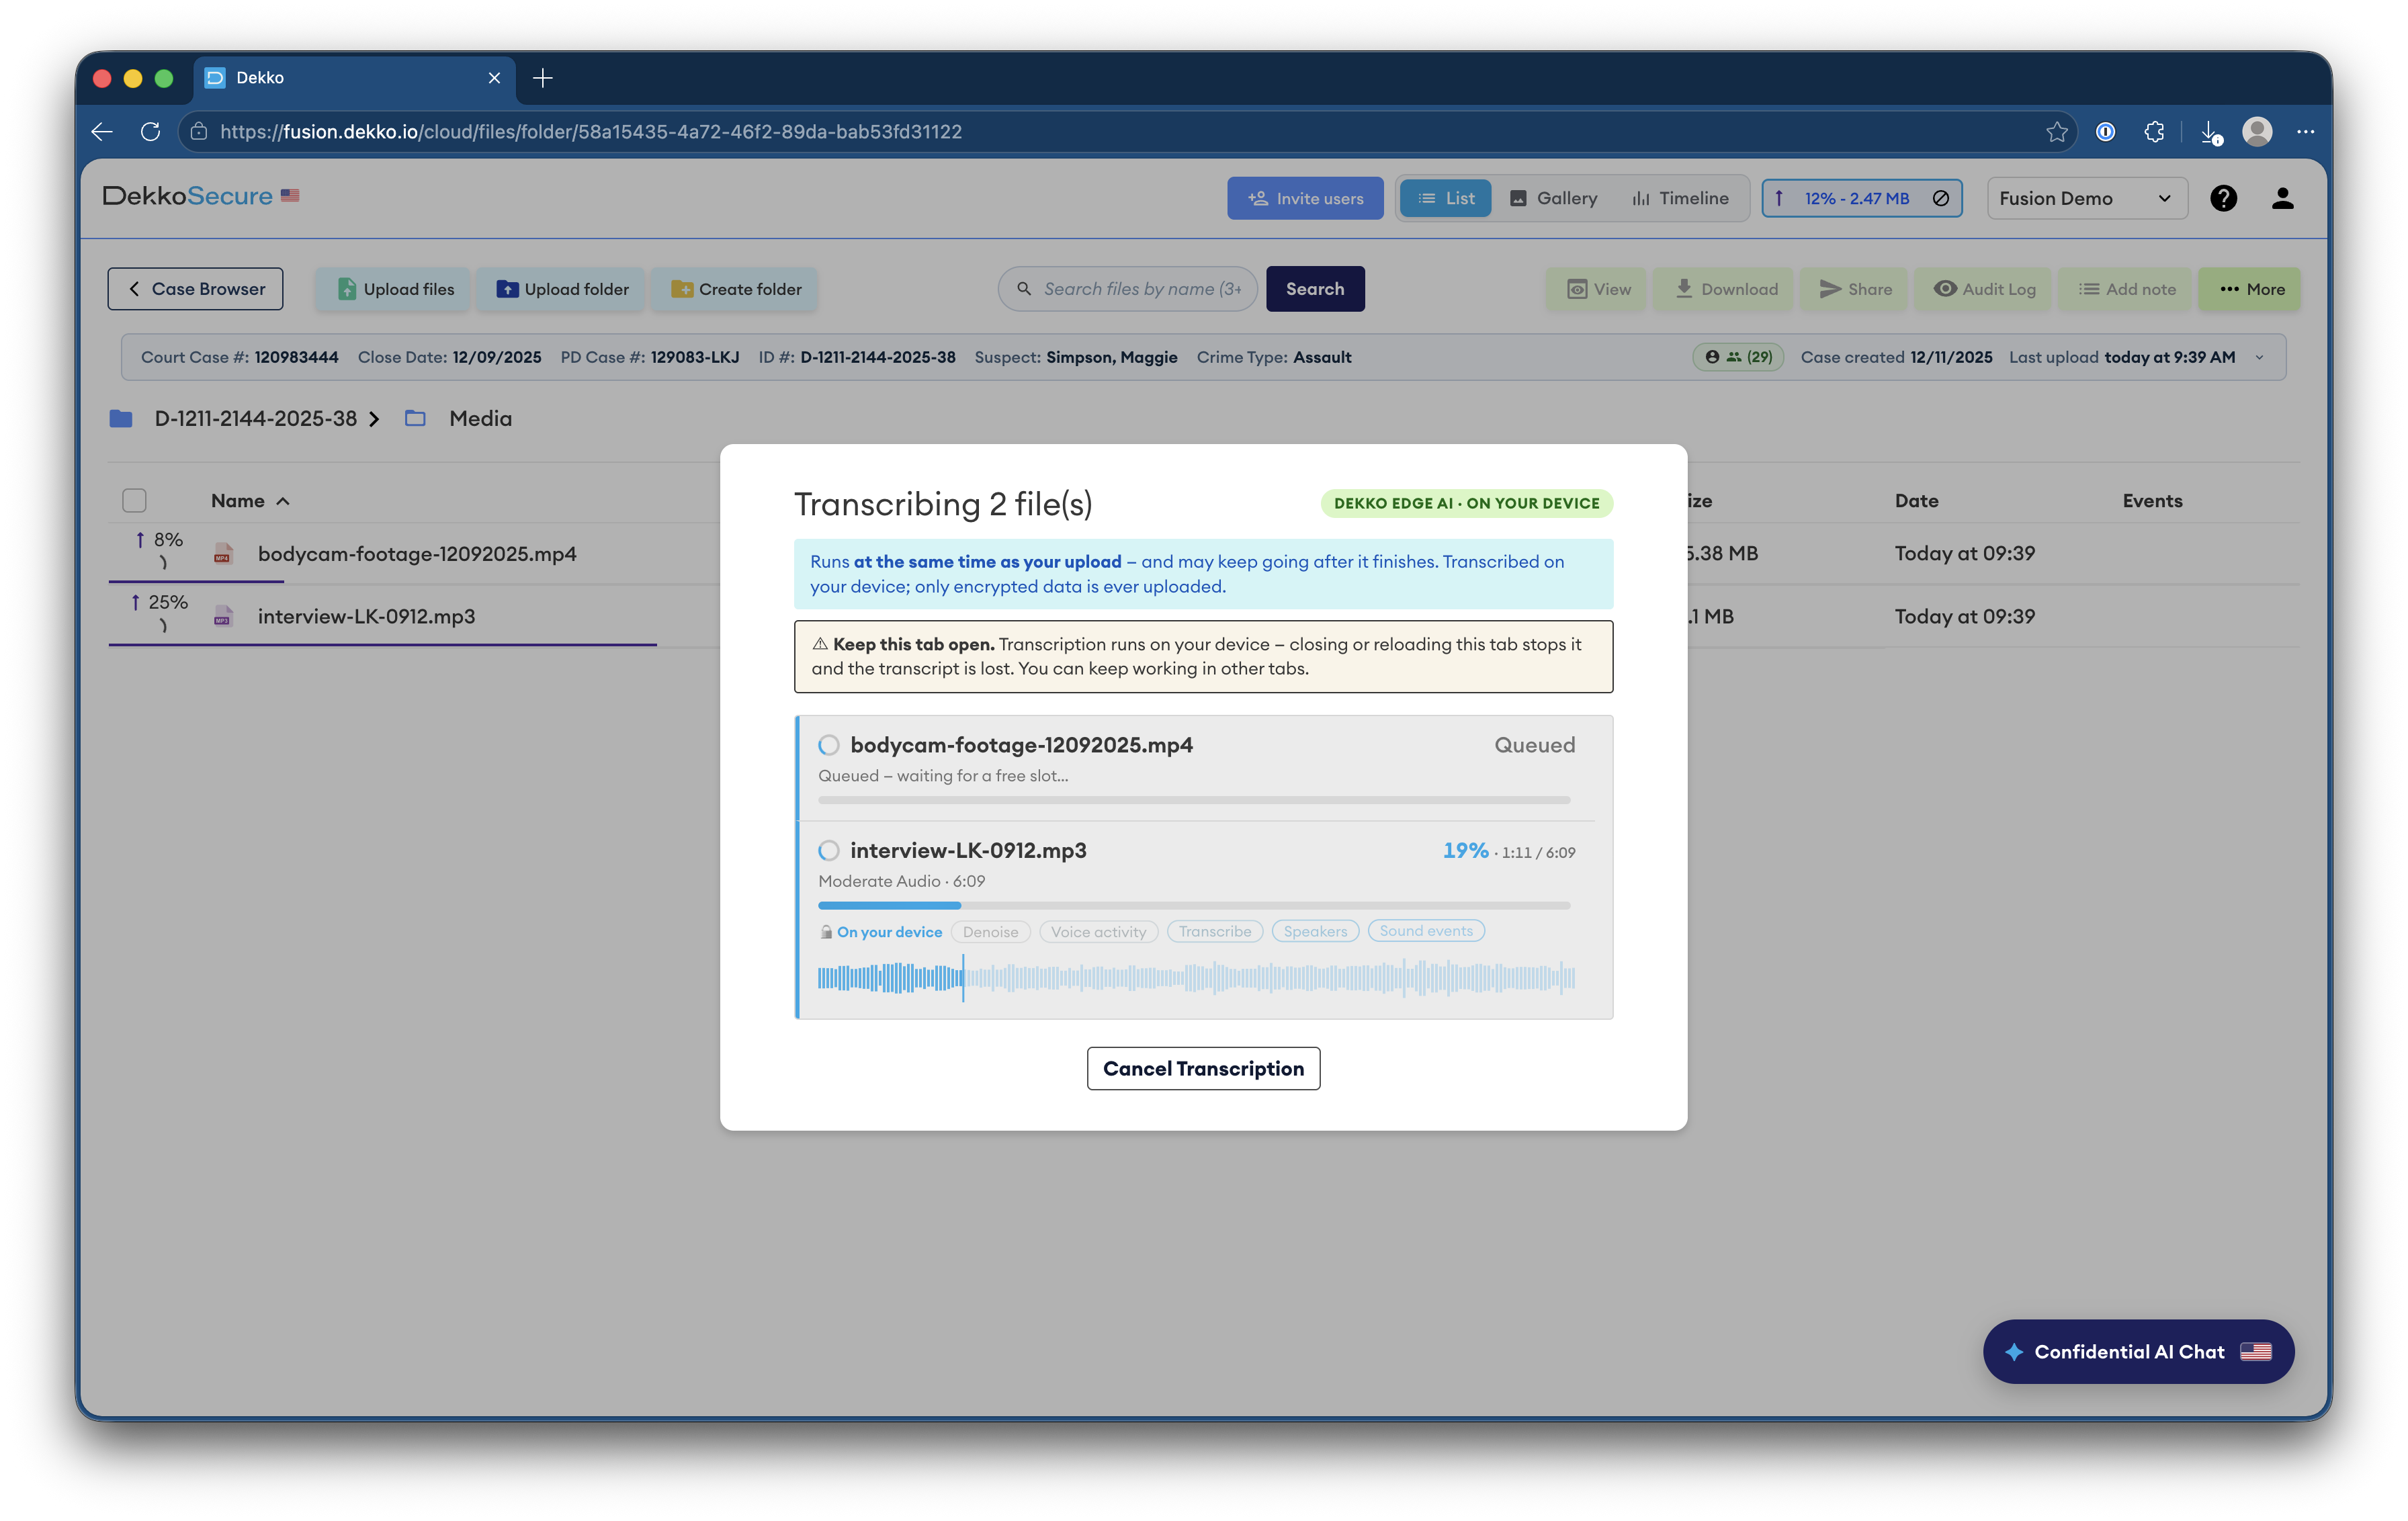The image size is (2408, 1521).
Task: Open the Fusion Demo workspace dropdown
Action: (2087, 198)
